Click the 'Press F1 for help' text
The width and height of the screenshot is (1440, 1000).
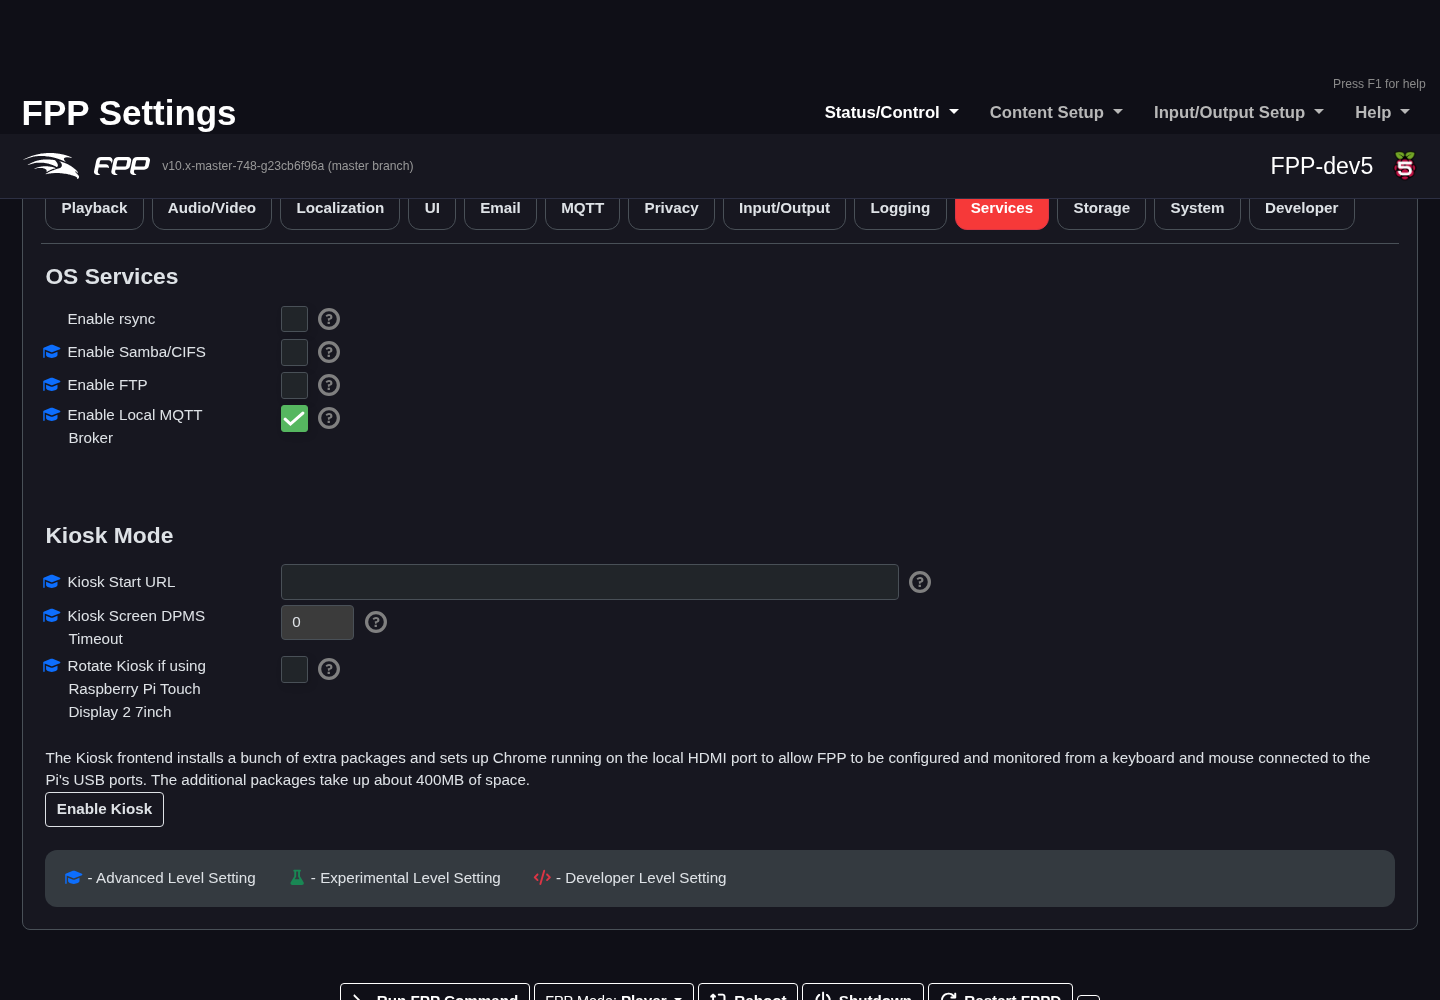1379,84
